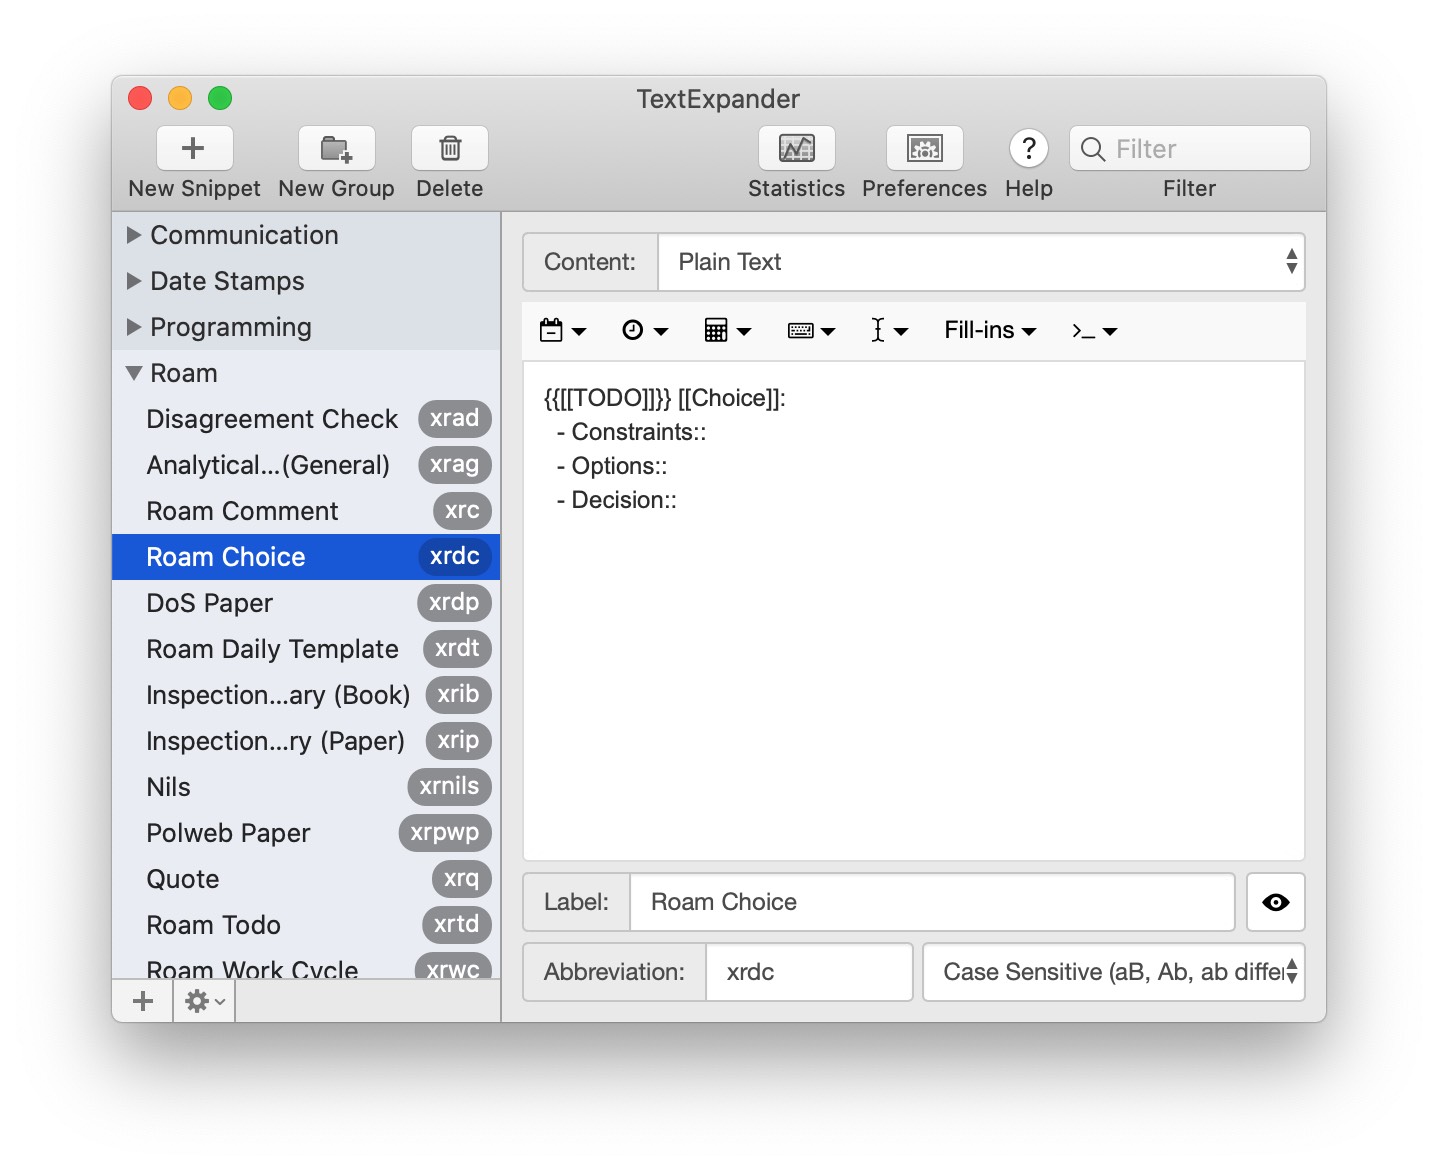Click the magnifier icon in Filter field
Screen dimensions: 1438x1170
coord(1093,149)
